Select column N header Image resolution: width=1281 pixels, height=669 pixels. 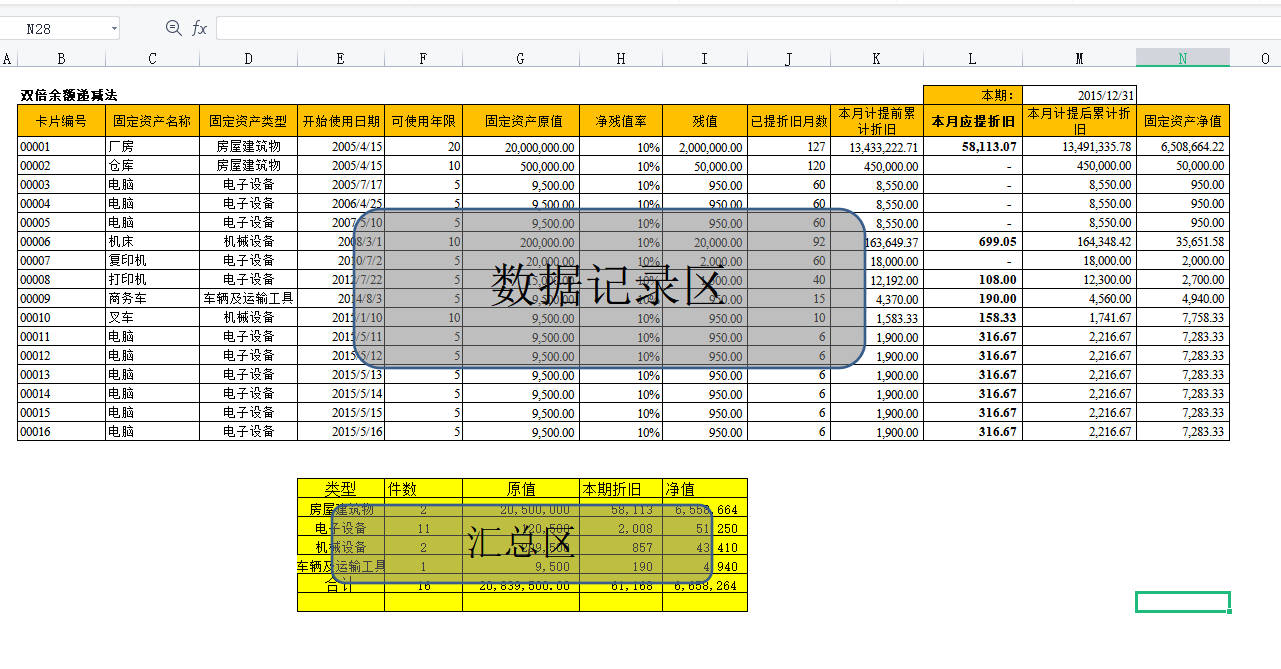(x=1182, y=59)
